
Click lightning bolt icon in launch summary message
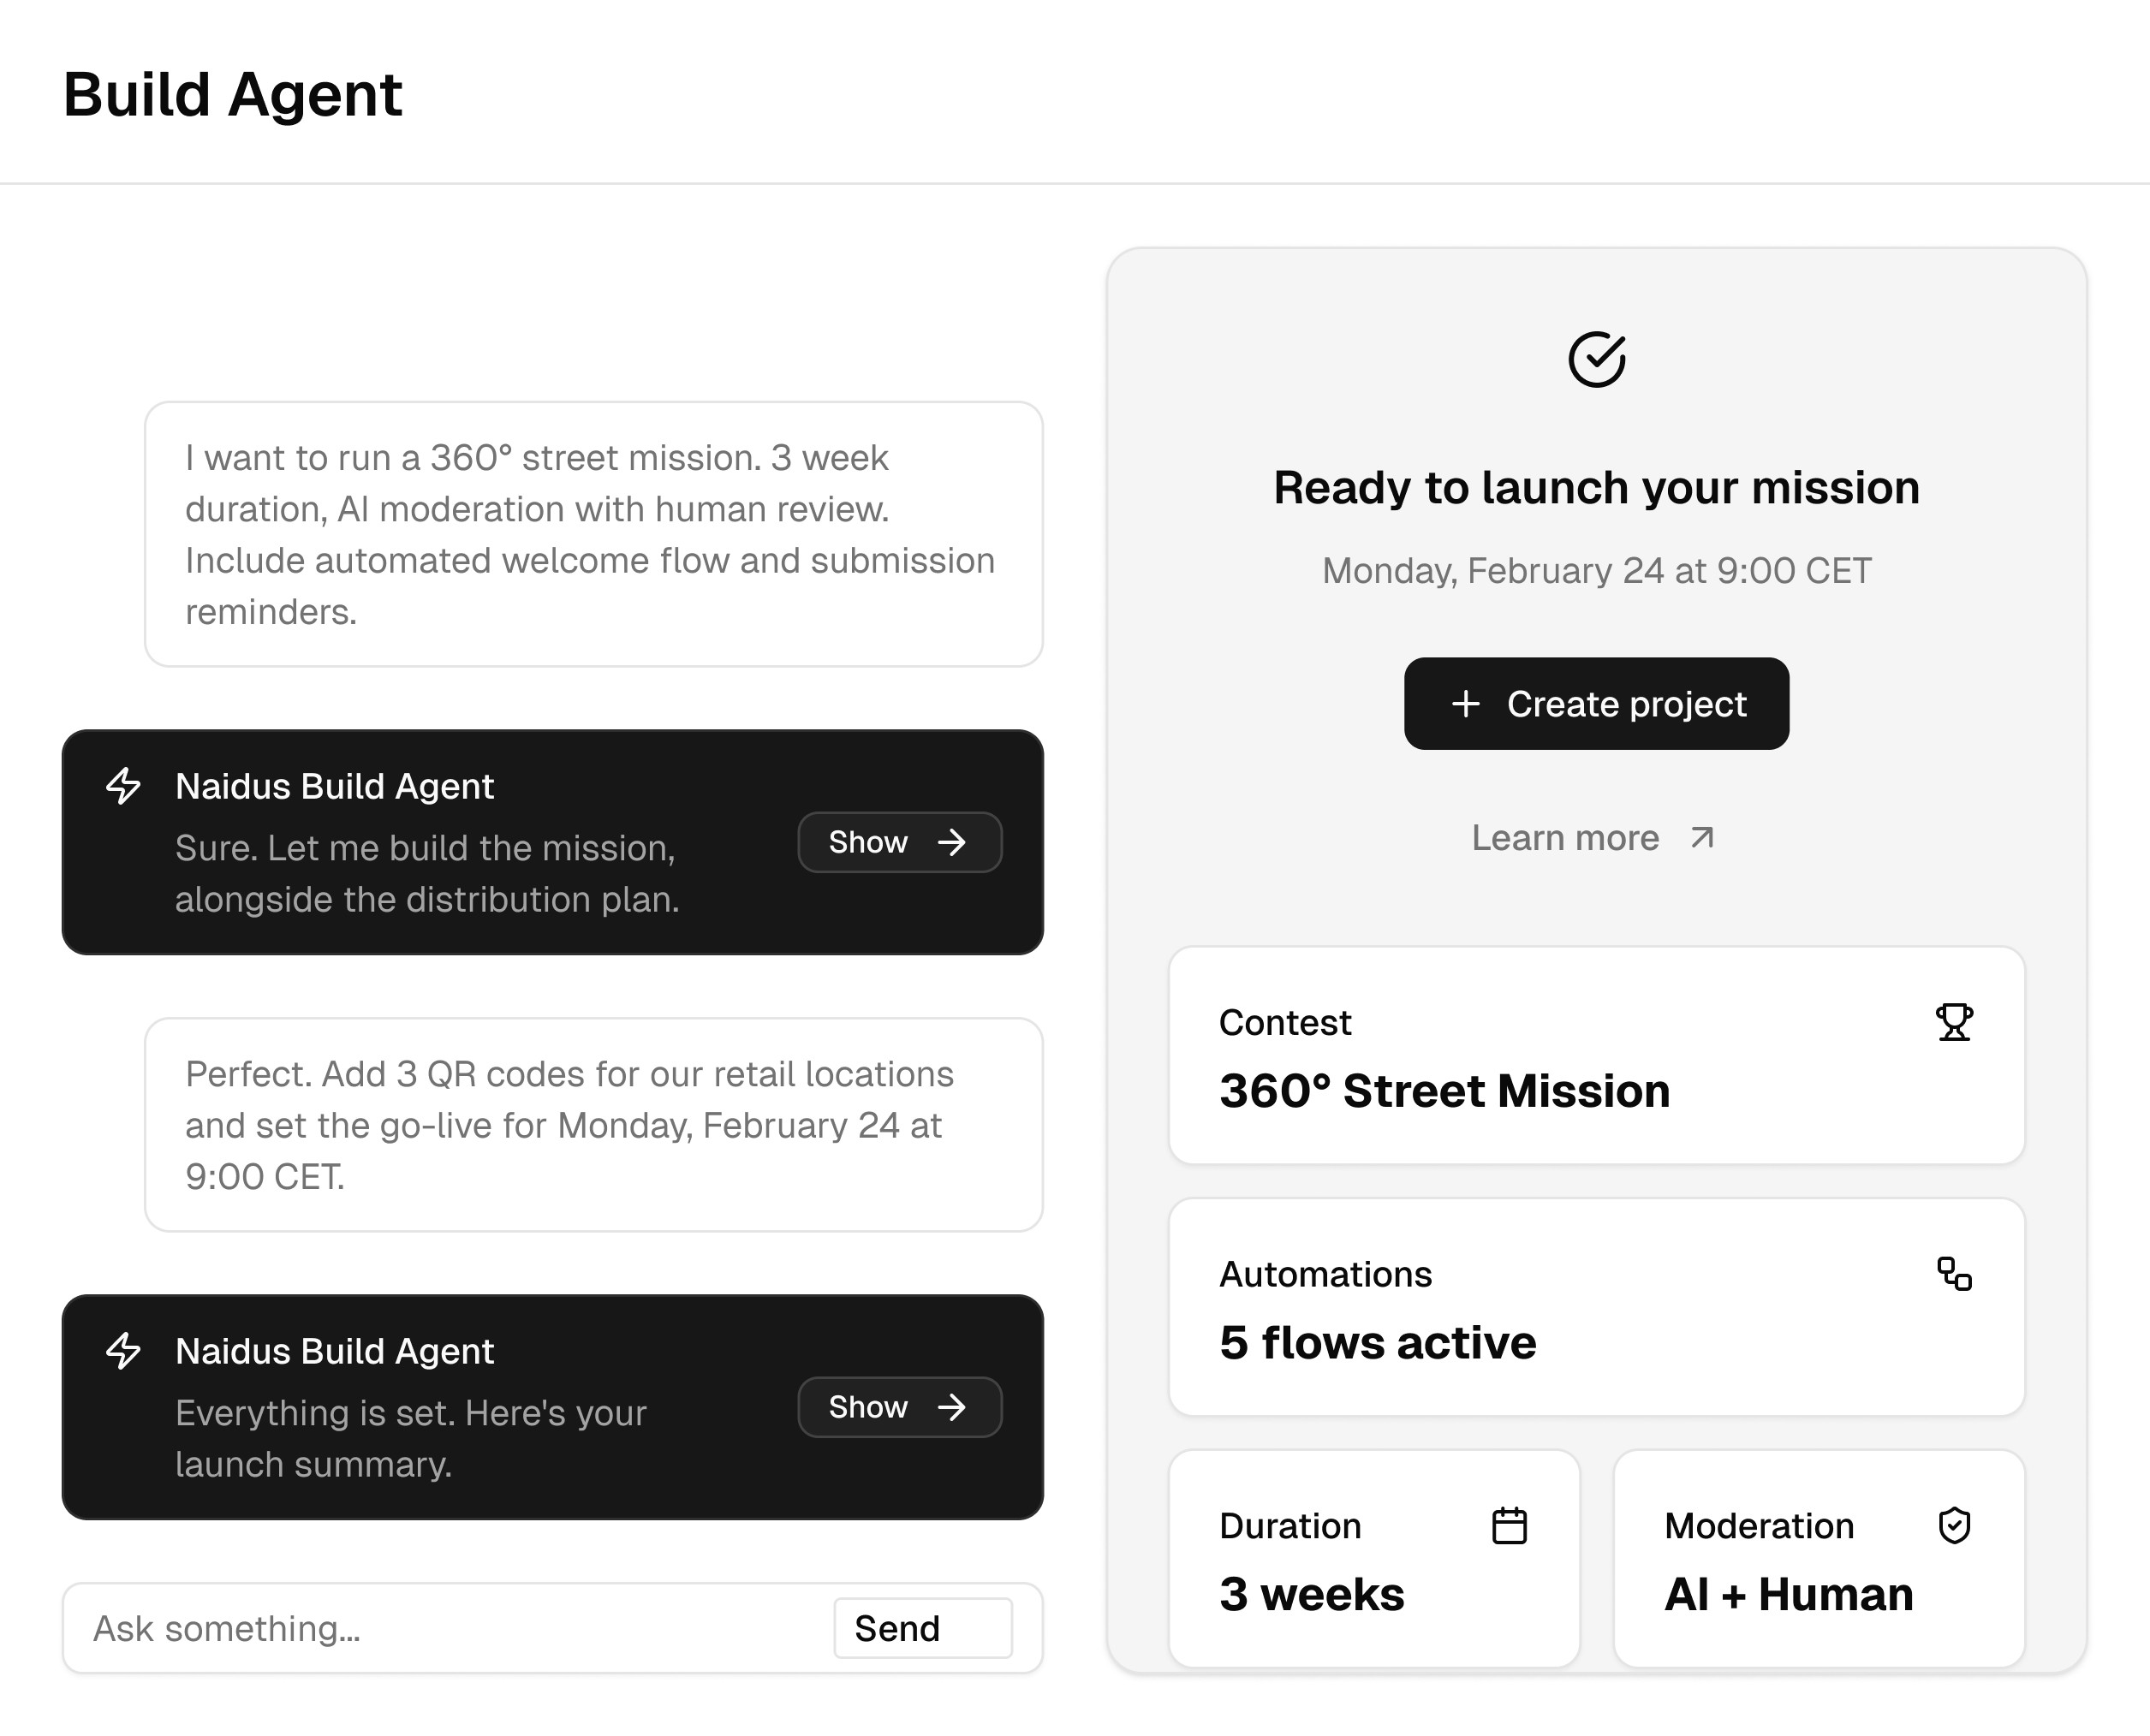pyautogui.click(x=124, y=1351)
